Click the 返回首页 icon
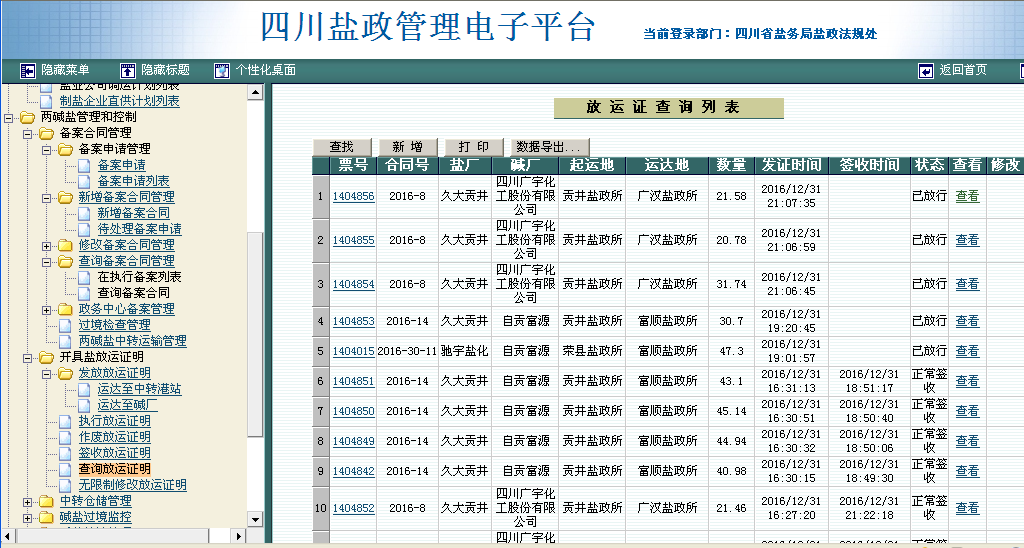 tap(925, 70)
